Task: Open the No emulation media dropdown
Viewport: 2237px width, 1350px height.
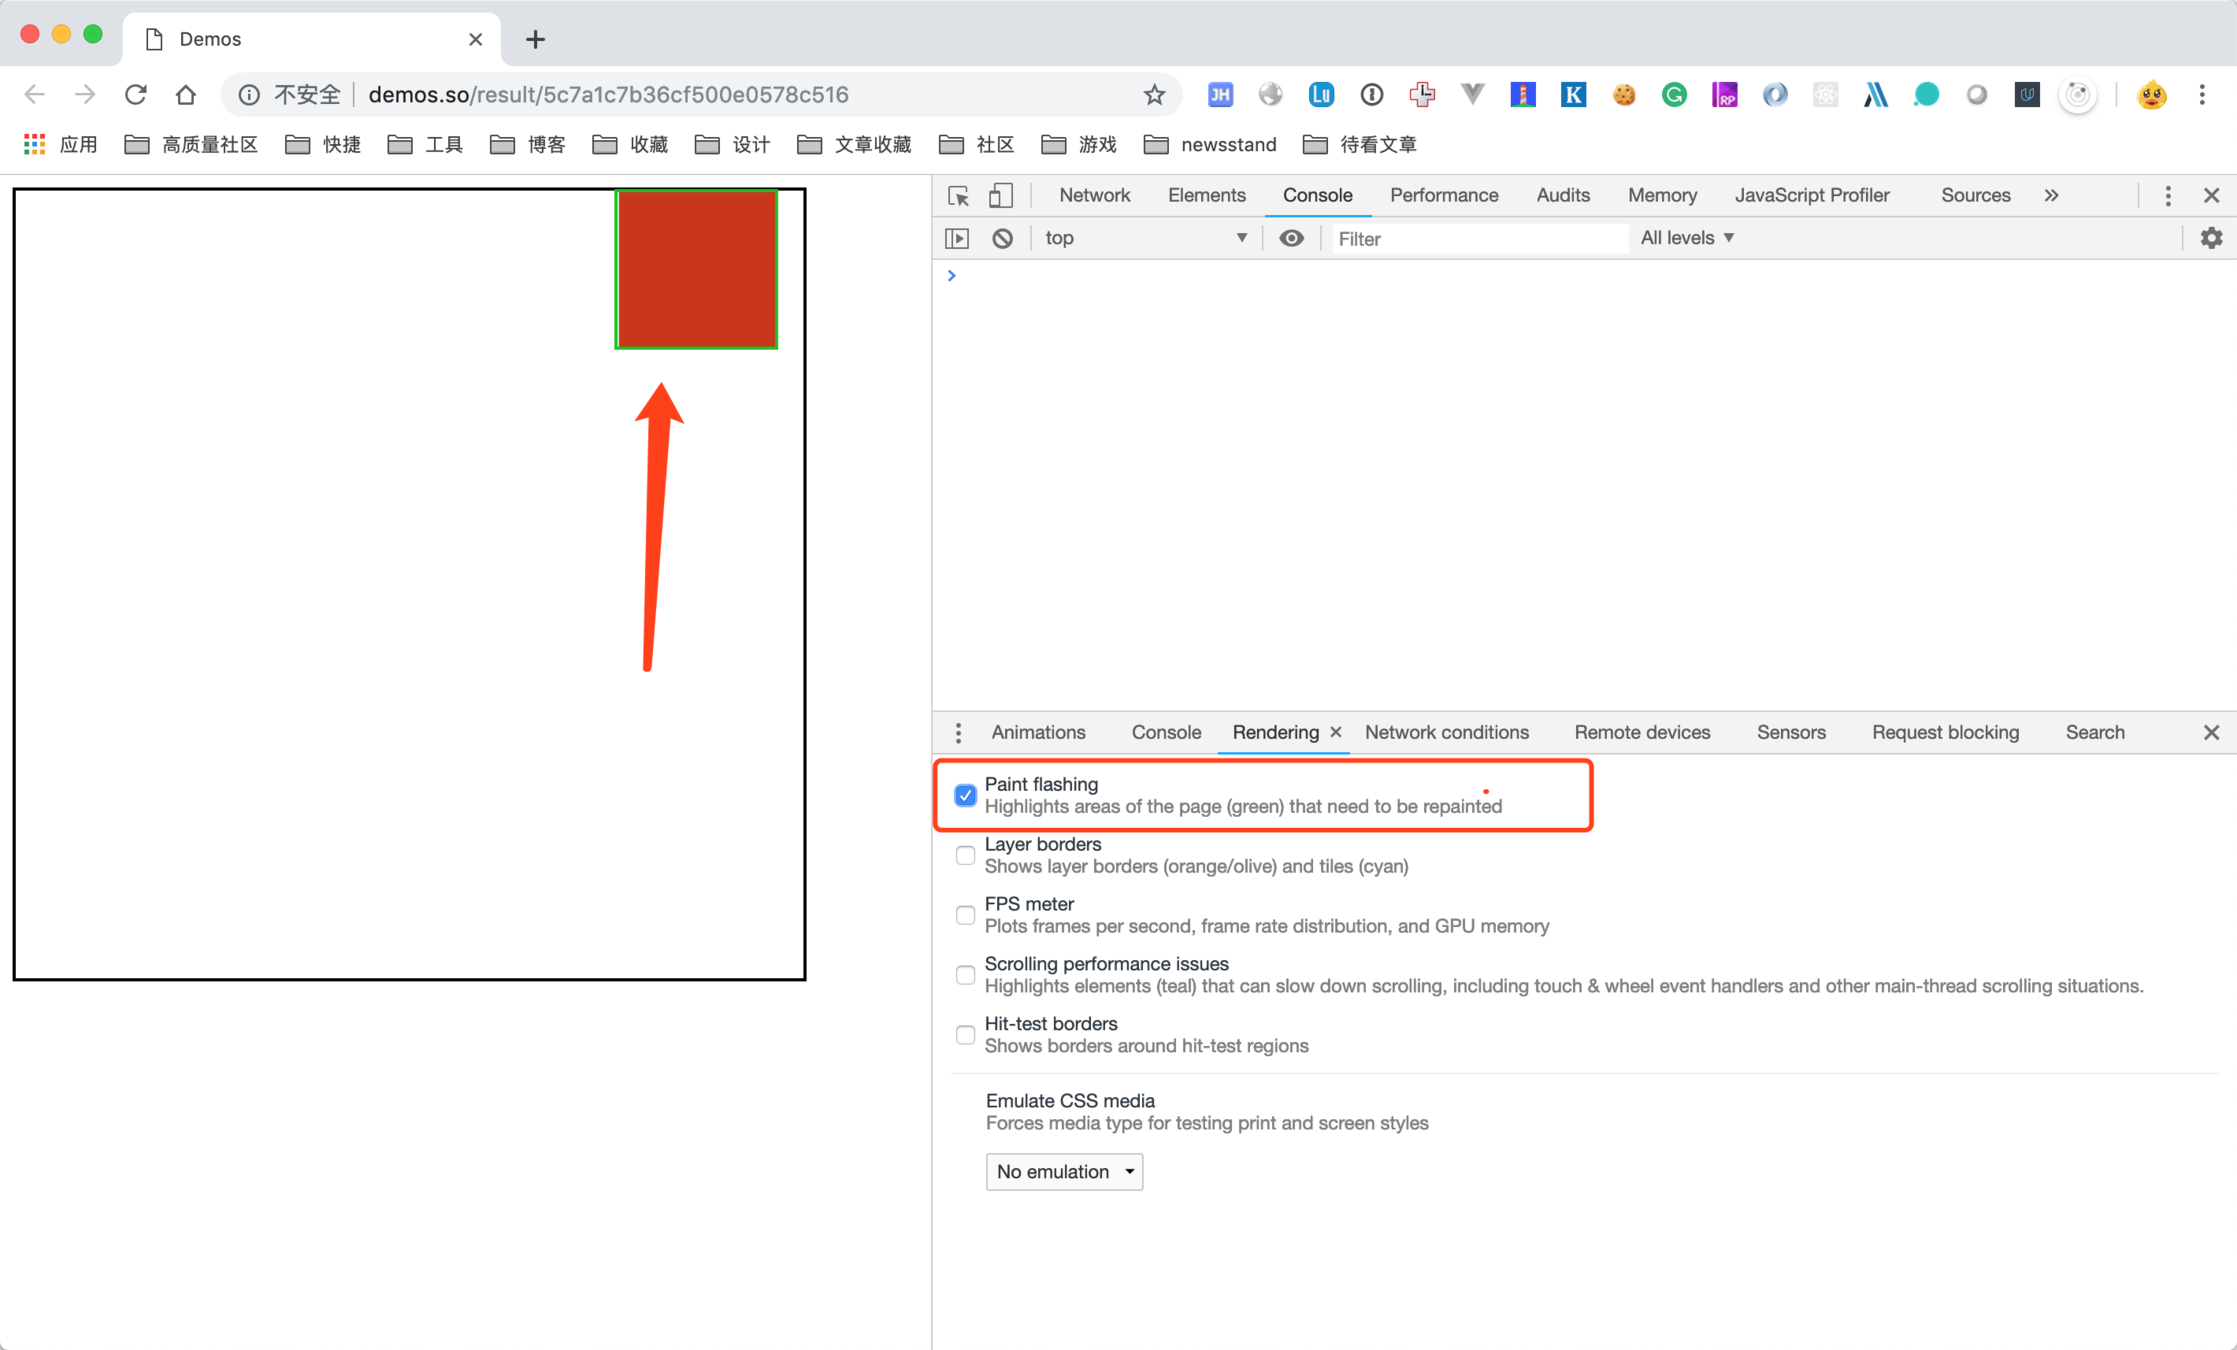Action: [x=1064, y=1171]
